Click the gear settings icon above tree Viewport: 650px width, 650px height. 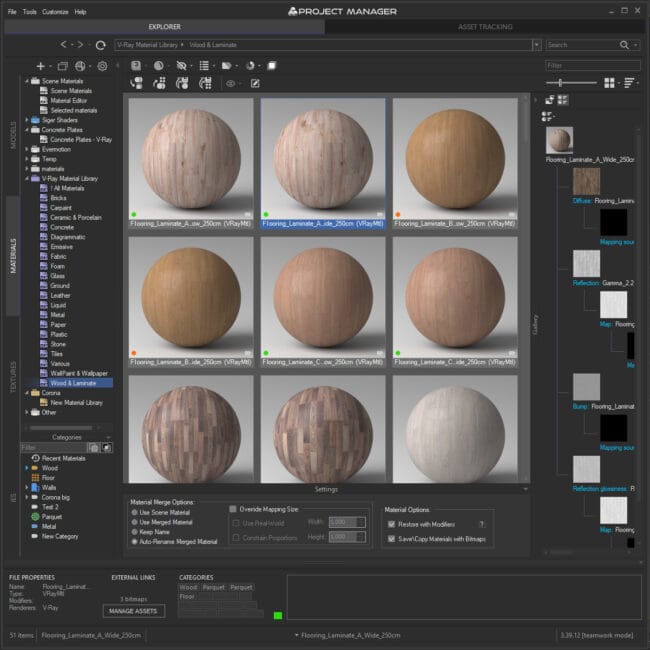(102, 66)
